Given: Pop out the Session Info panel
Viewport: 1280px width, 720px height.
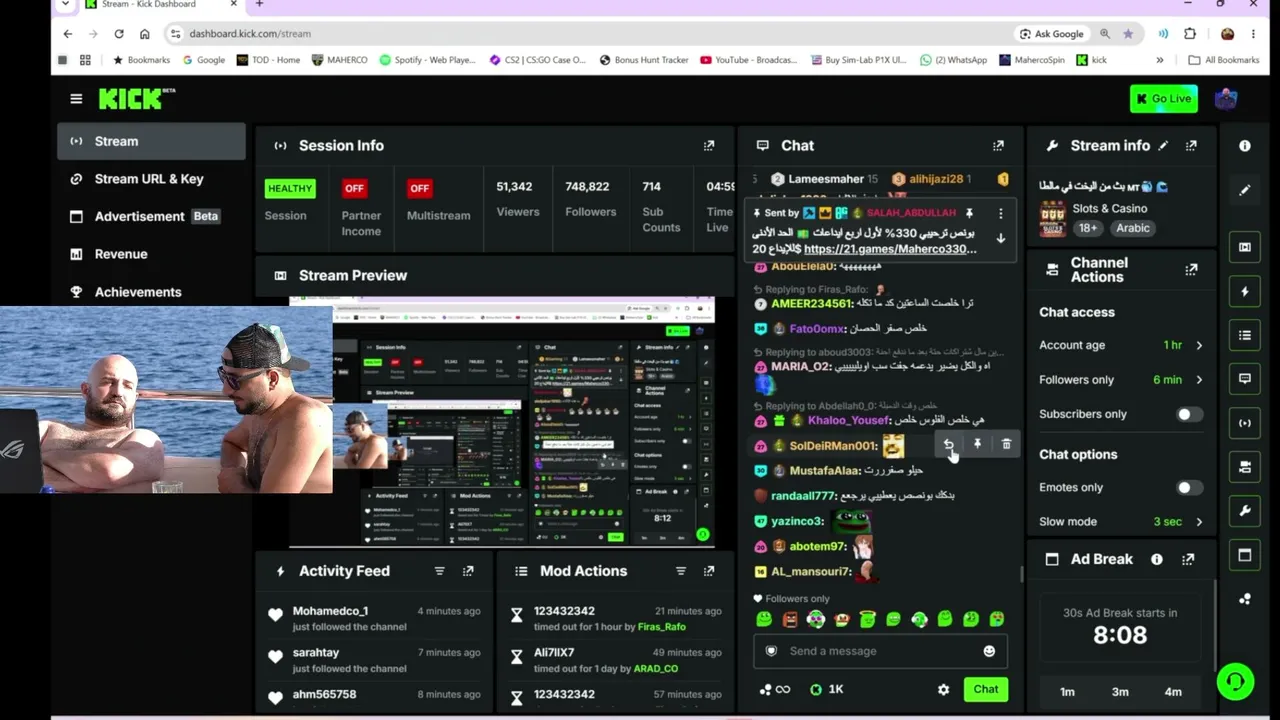Looking at the screenshot, I should pyautogui.click(x=709, y=146).
